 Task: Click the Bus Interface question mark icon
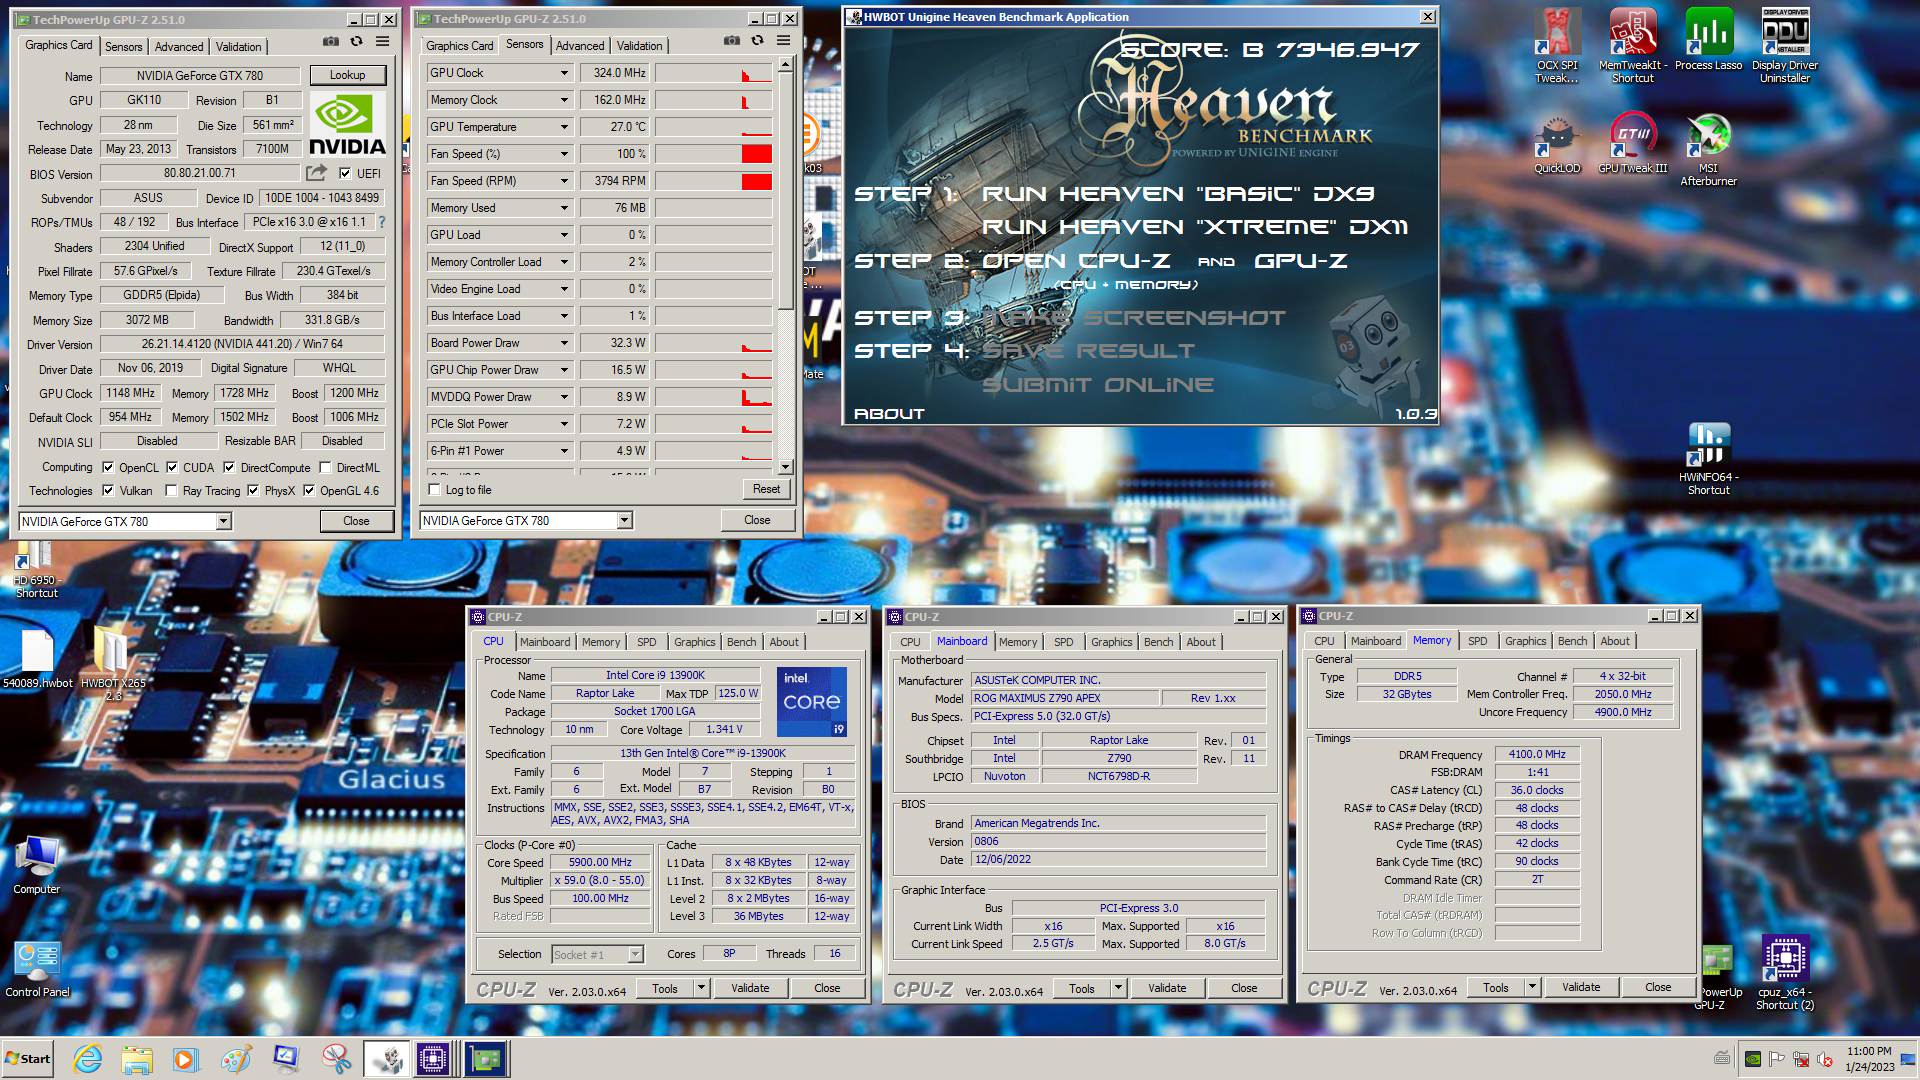[381, 222]
